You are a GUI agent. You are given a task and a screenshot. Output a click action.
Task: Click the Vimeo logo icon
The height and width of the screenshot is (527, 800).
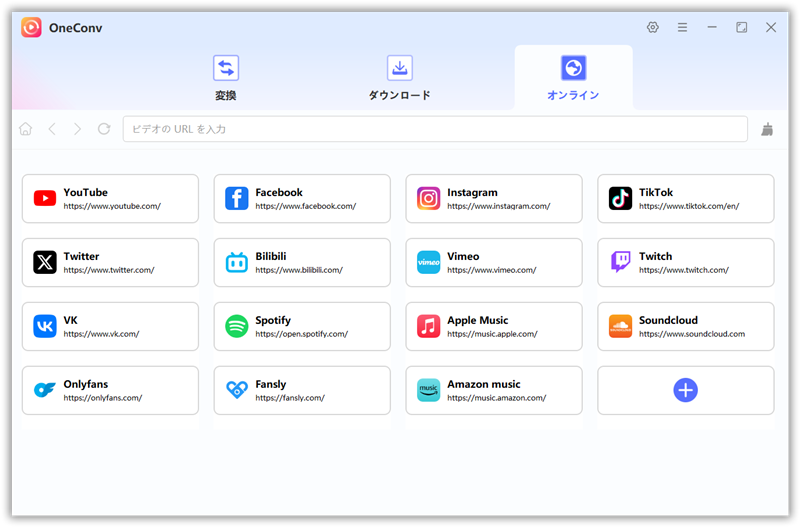pyautogui.click(x=429, y=262)
